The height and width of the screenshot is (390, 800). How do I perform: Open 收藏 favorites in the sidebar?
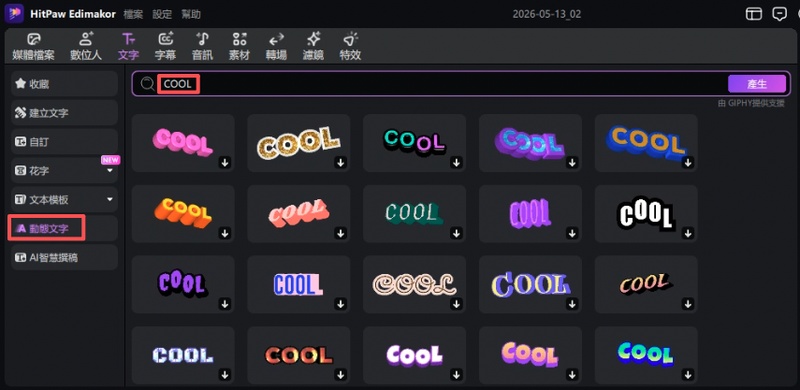[x=64, y=84]
